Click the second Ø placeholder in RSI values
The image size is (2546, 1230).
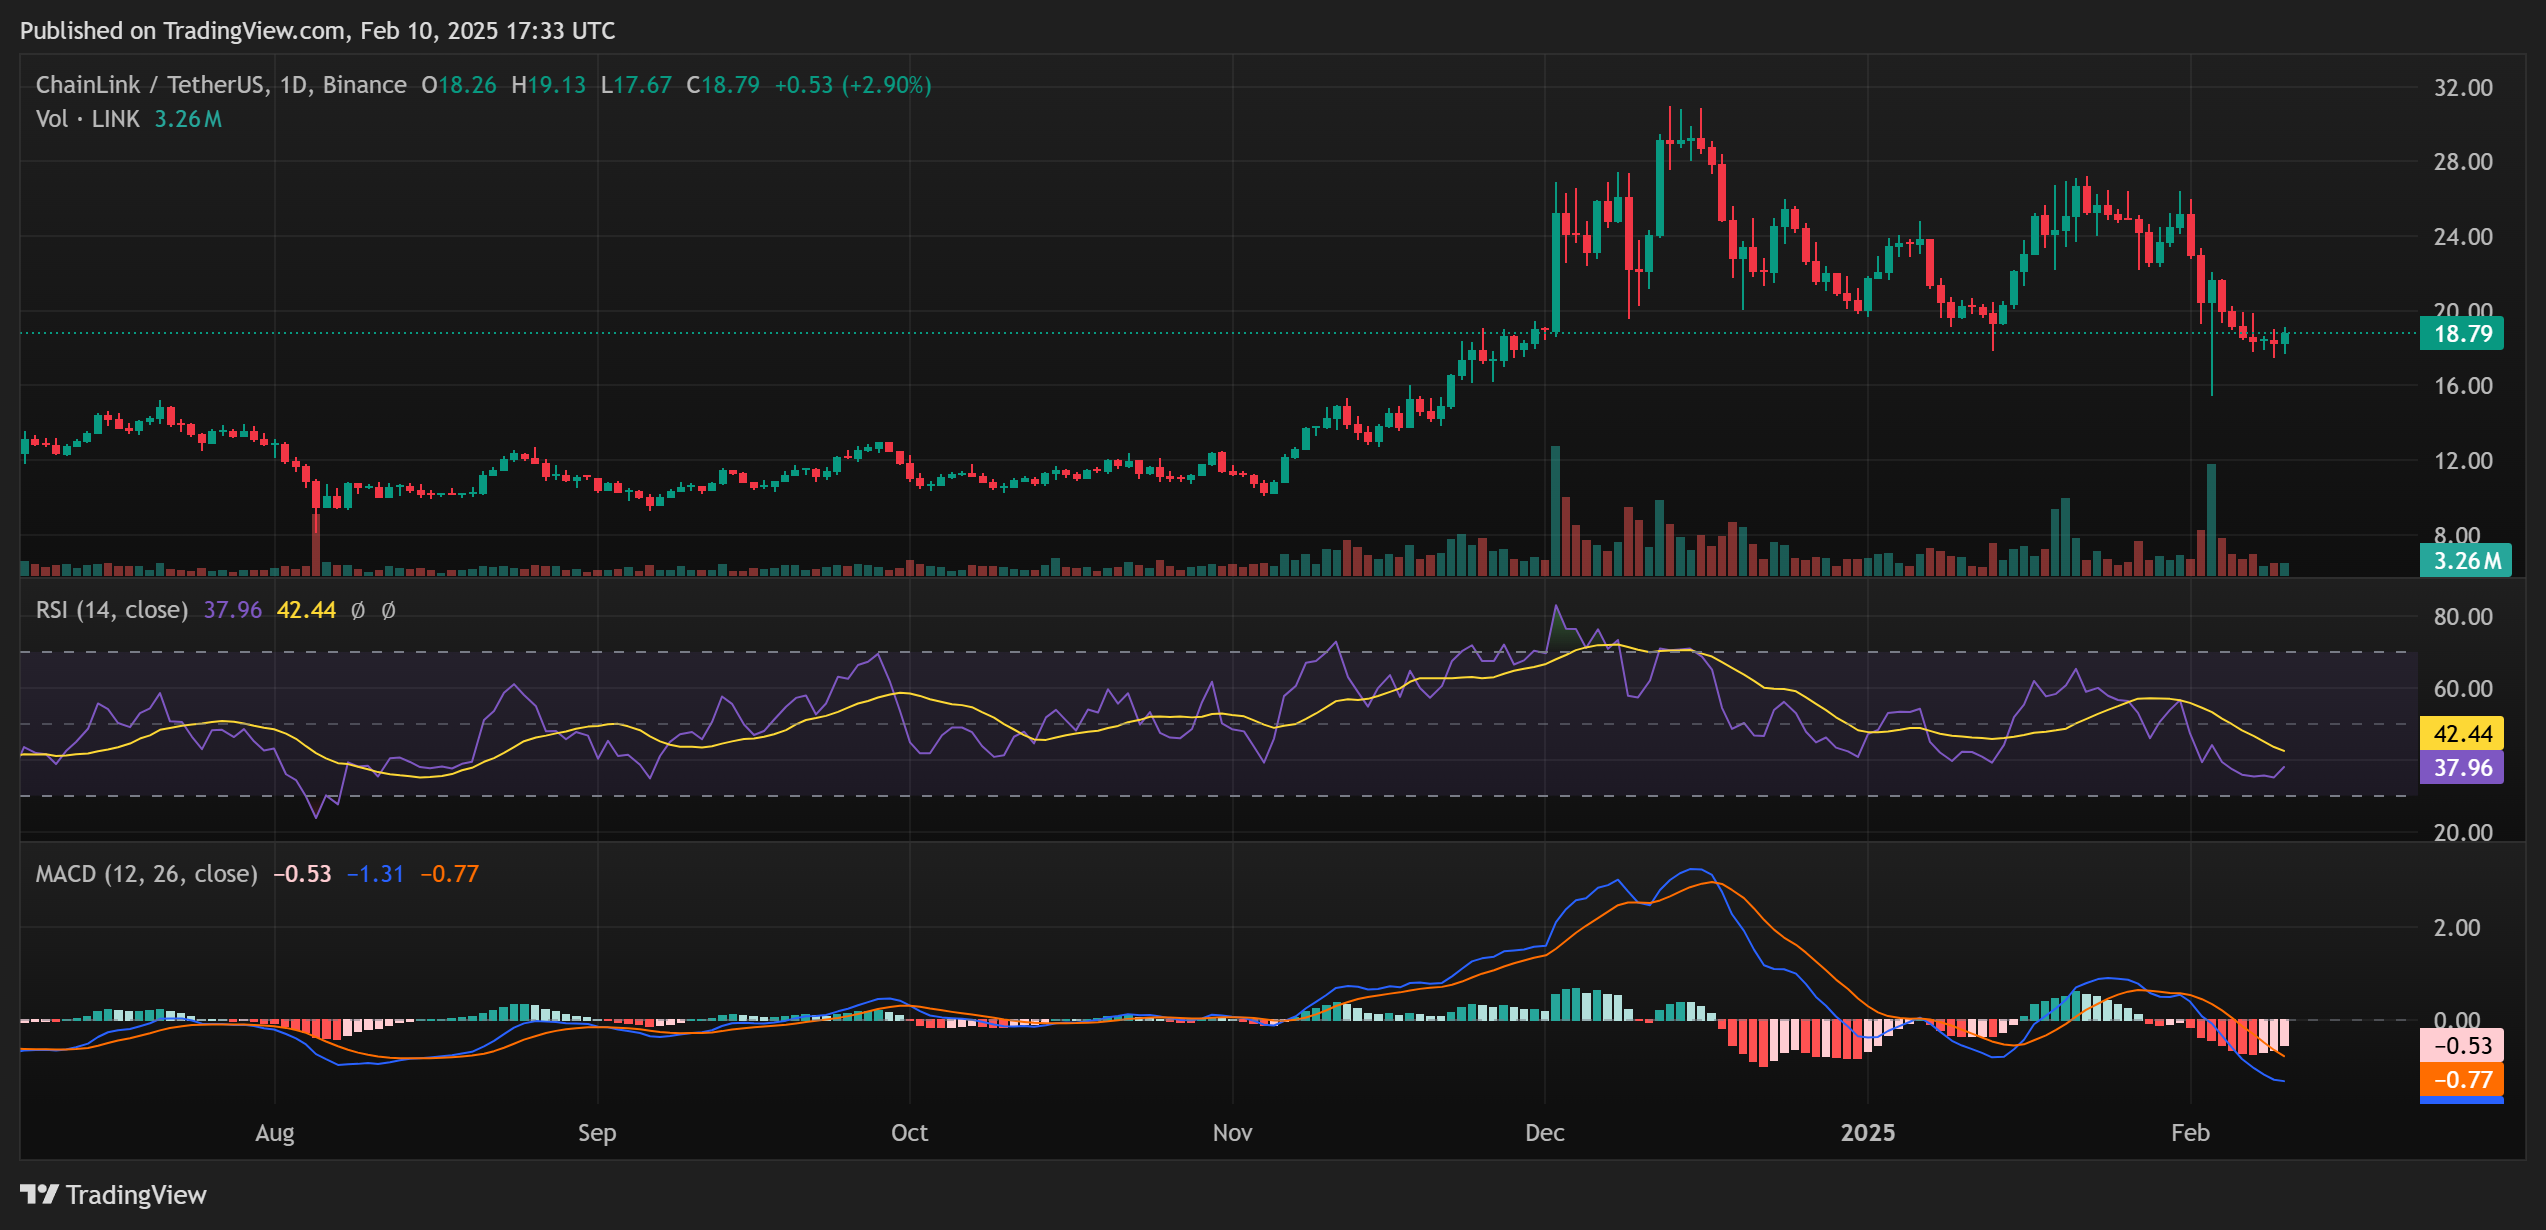pos(389,609)
